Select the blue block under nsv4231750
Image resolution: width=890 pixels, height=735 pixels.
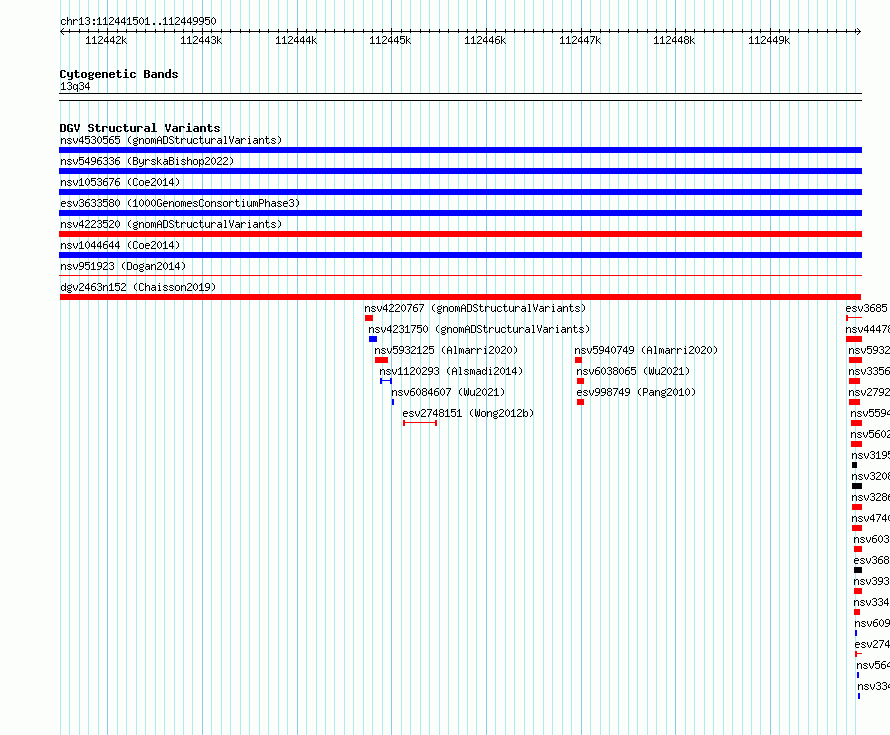pyautogui.click(x=373, y=339)
